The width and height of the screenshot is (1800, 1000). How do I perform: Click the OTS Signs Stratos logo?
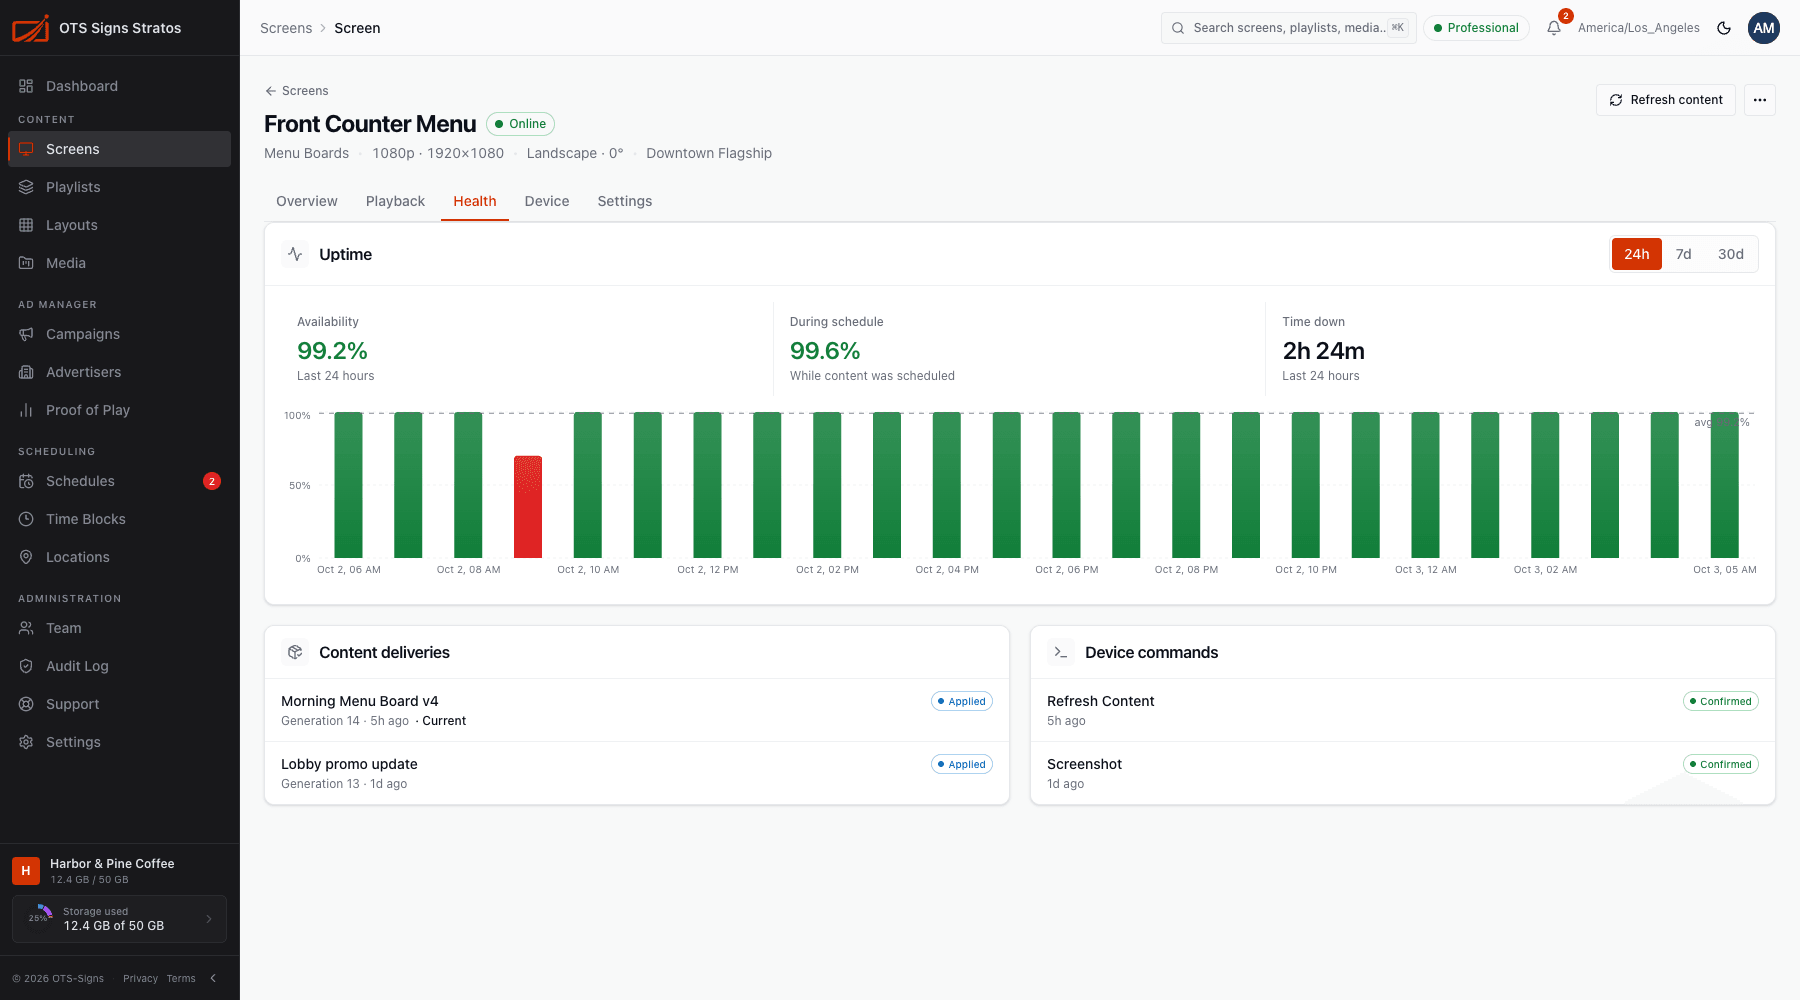(31, 28)
